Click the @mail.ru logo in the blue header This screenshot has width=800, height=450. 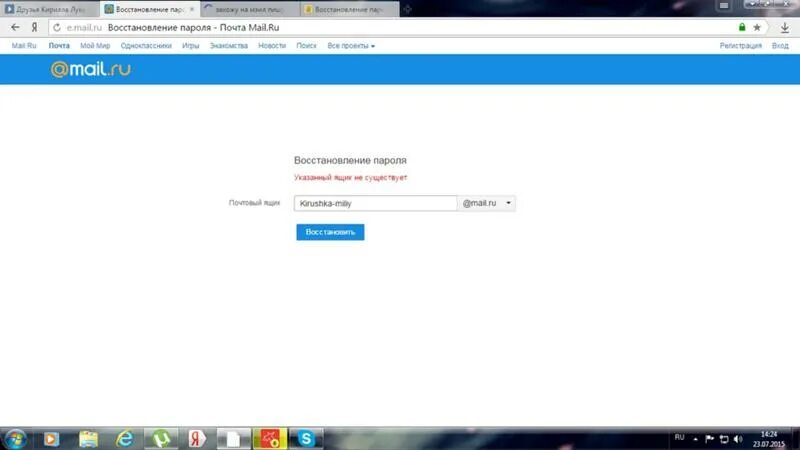(91, 69)
